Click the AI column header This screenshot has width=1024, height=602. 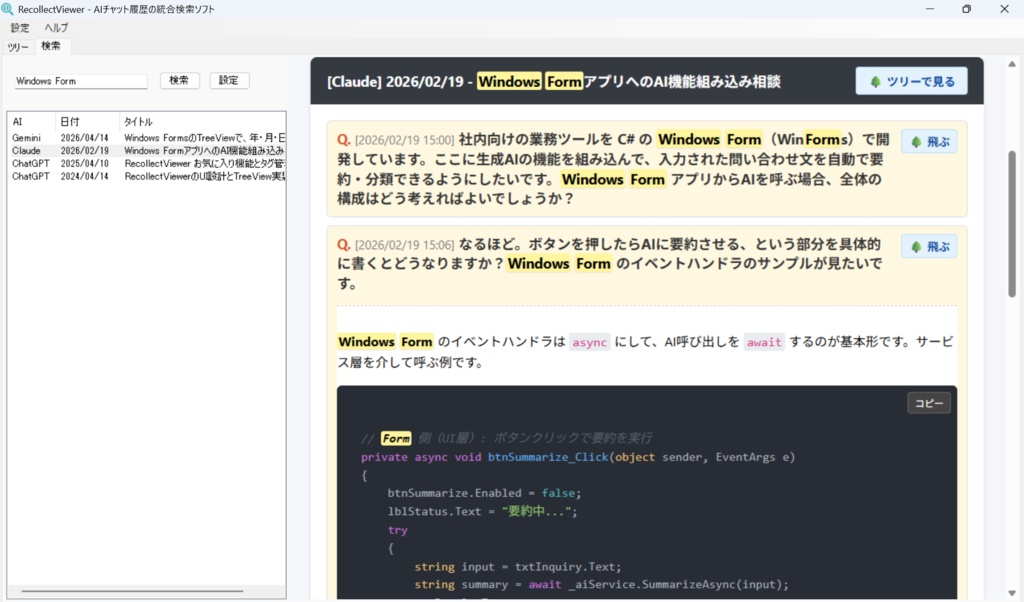click(31, 121)
